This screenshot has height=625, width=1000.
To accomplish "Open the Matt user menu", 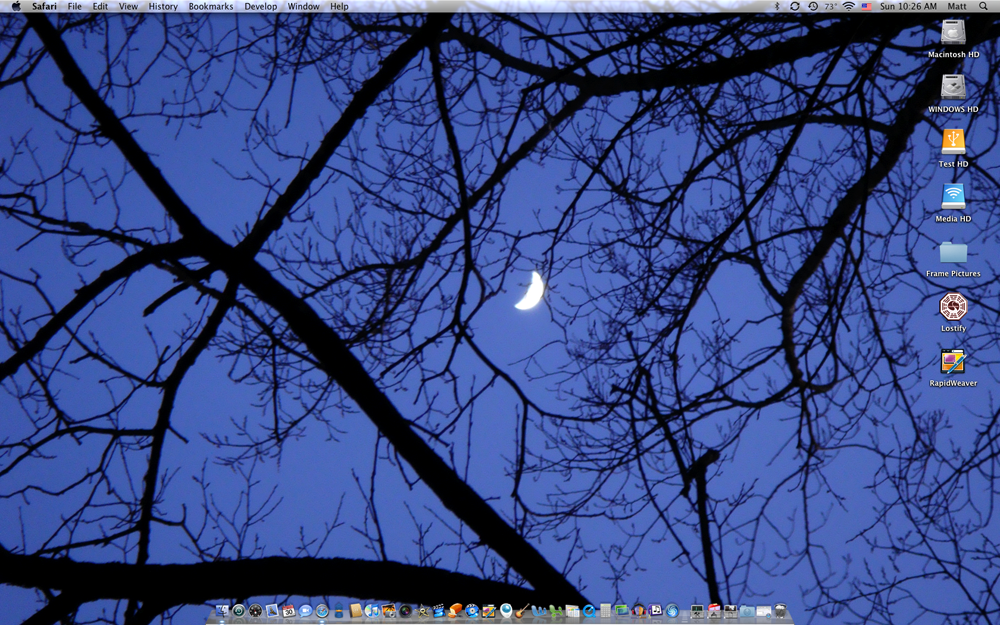I will pos(957,6).
